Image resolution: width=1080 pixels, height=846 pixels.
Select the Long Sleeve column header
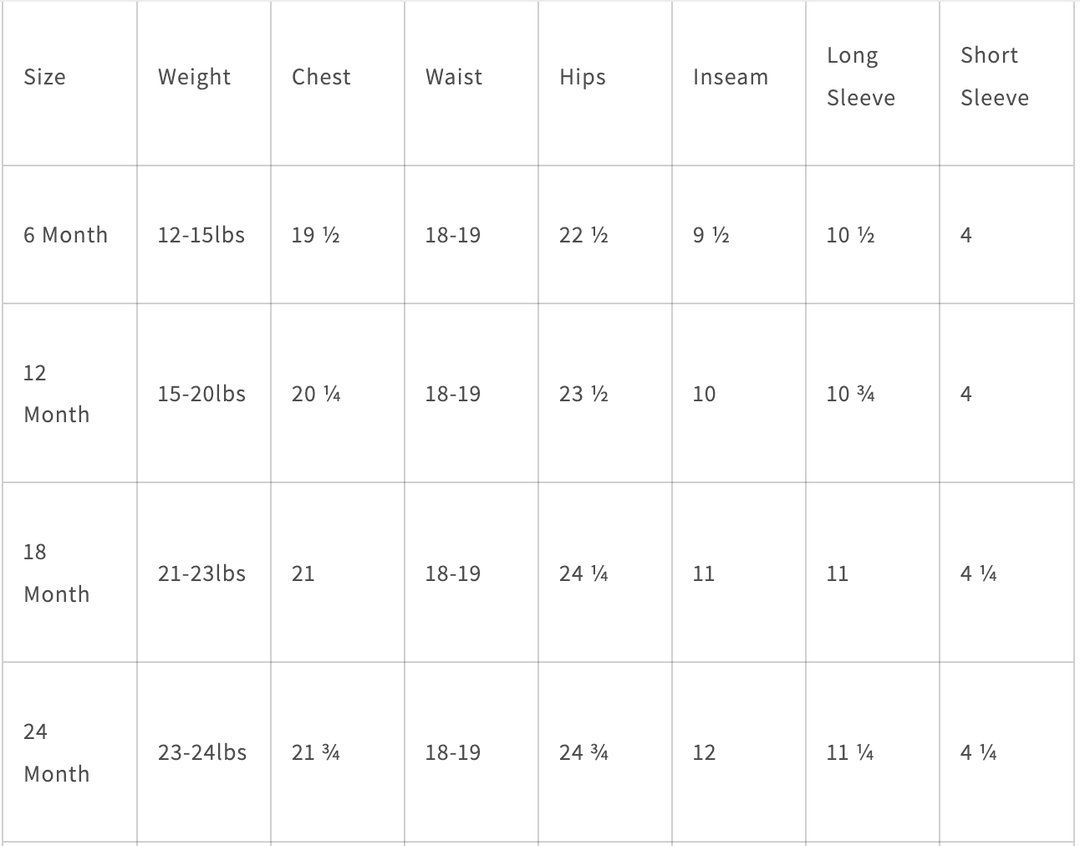pyautogui.click(x=860, y=77)
